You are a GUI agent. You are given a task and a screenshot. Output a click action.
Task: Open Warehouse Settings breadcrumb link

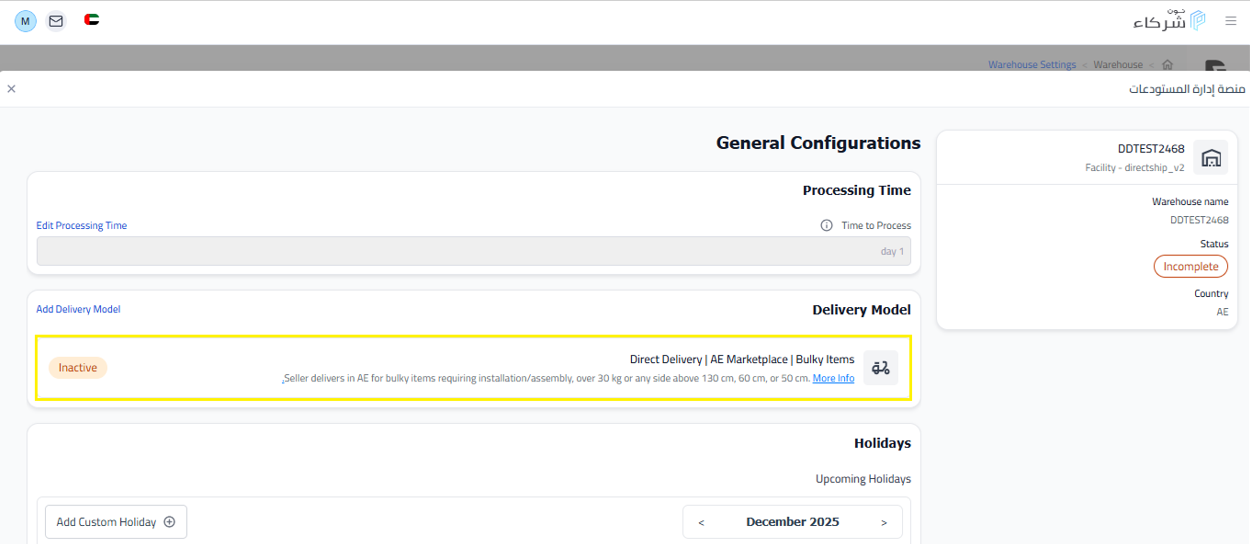pos(1031,65)
